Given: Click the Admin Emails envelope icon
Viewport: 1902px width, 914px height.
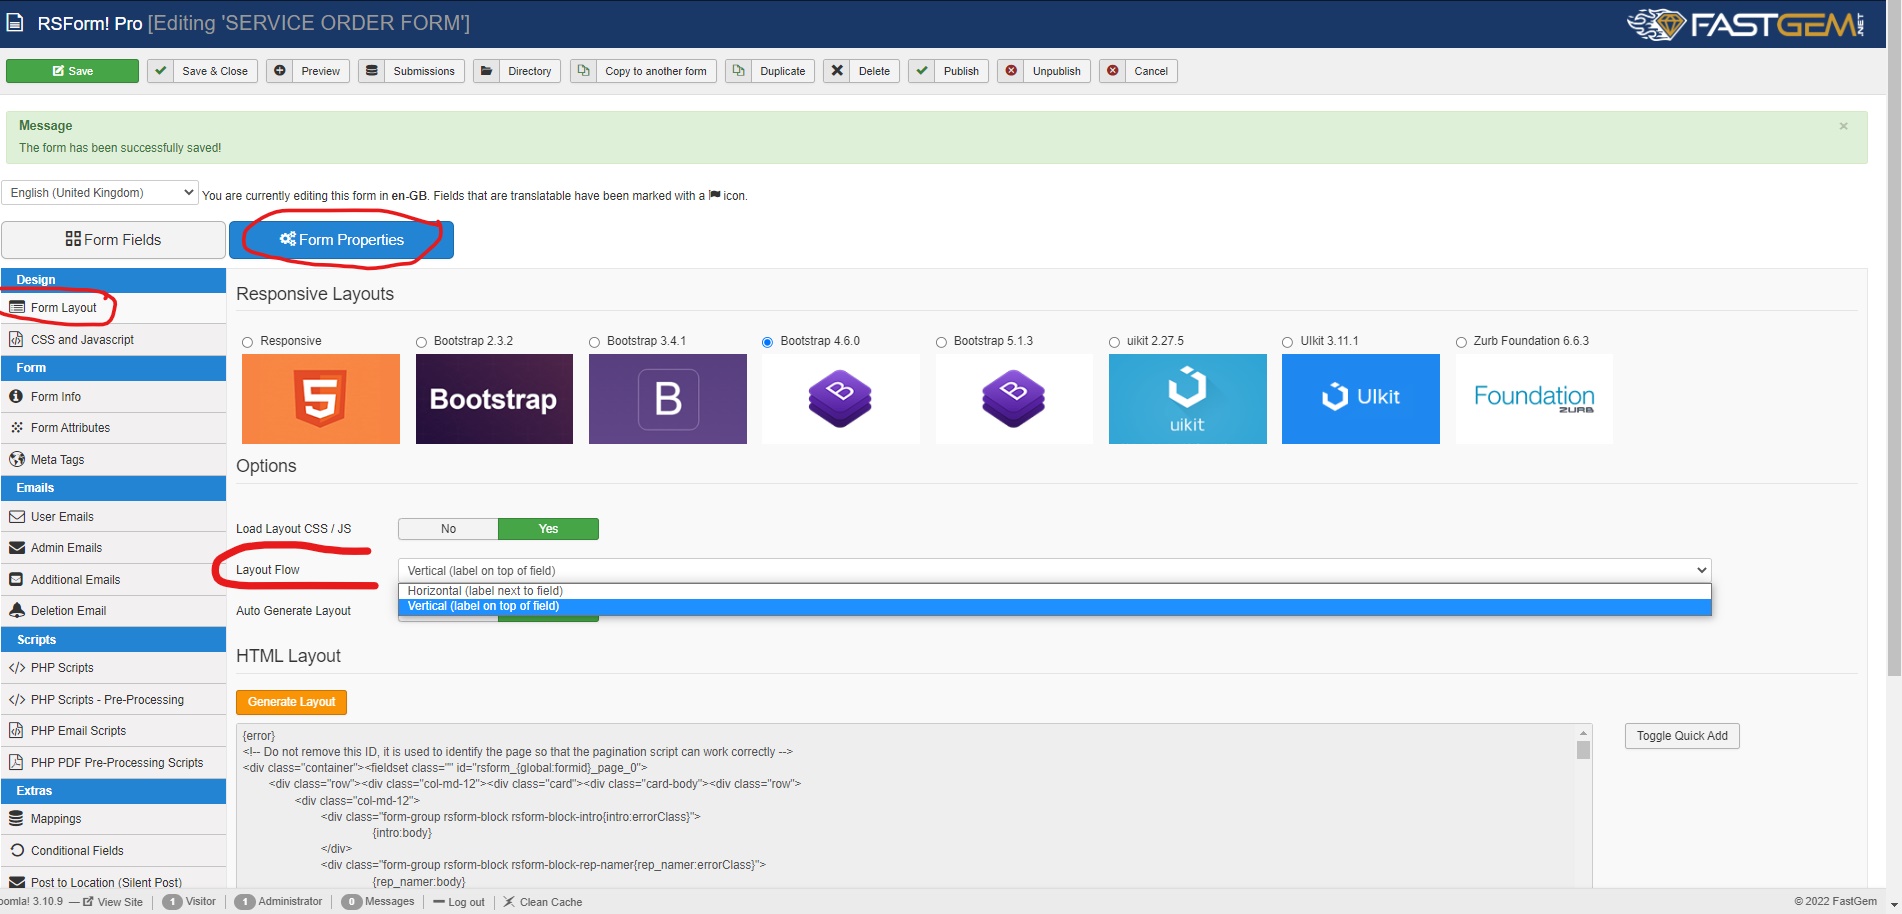Looking at the screenshot, I should point(17,548).
